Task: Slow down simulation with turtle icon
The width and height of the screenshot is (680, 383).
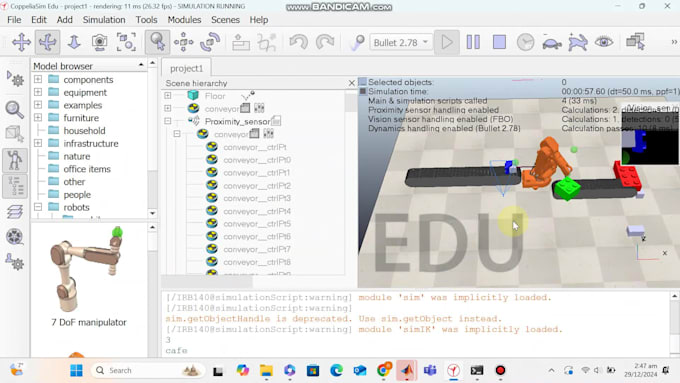Action: point(552,43)
